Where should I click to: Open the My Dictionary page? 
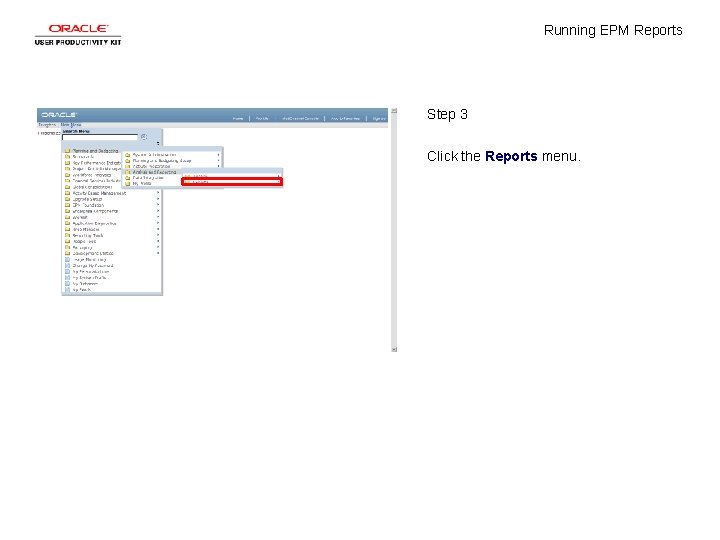85,284
